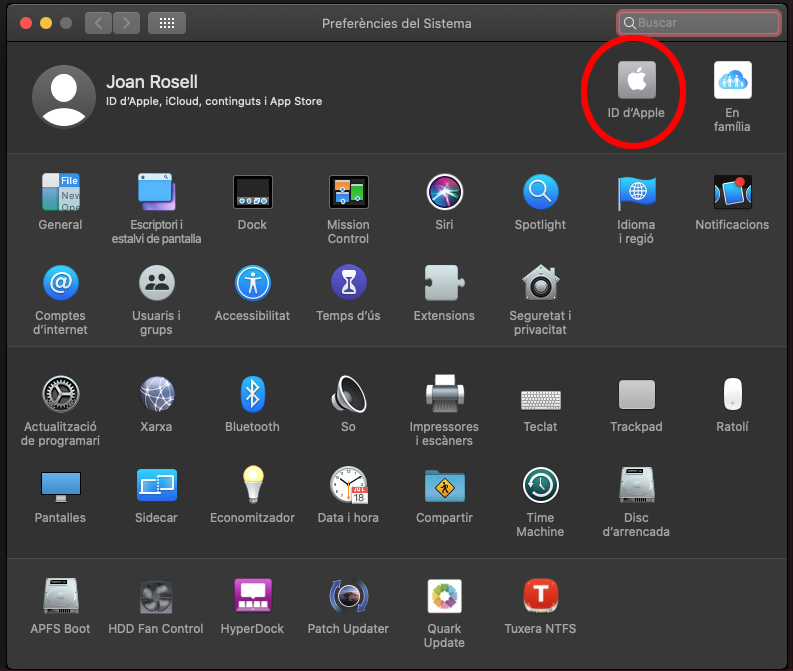The height and width of the screenshot is (671, 793).
Task: Show all preferences with grid button
Action: pos(166,22)
